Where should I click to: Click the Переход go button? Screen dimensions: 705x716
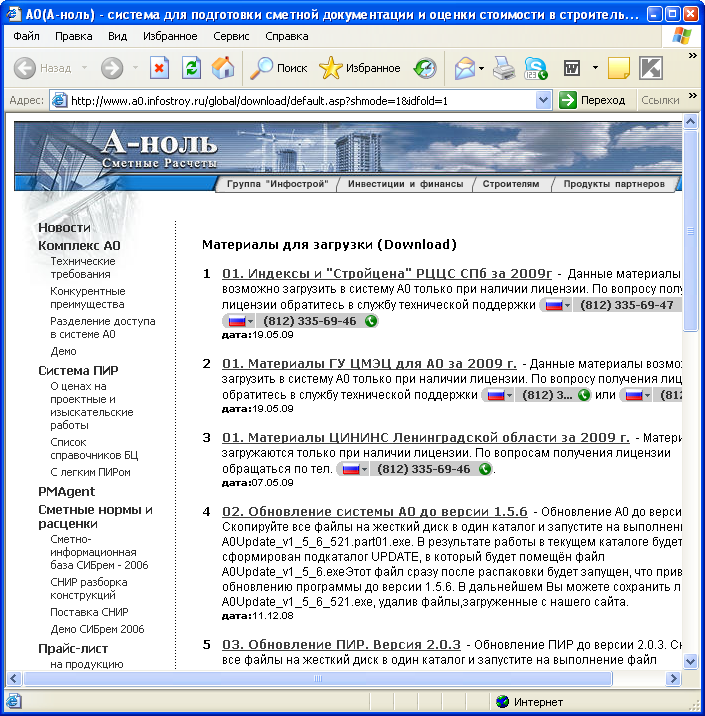[592, 100]
